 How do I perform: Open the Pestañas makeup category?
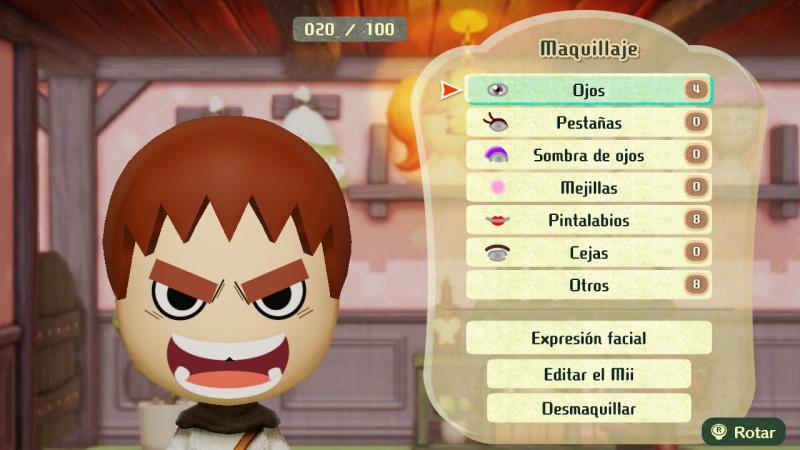point(589,122)
